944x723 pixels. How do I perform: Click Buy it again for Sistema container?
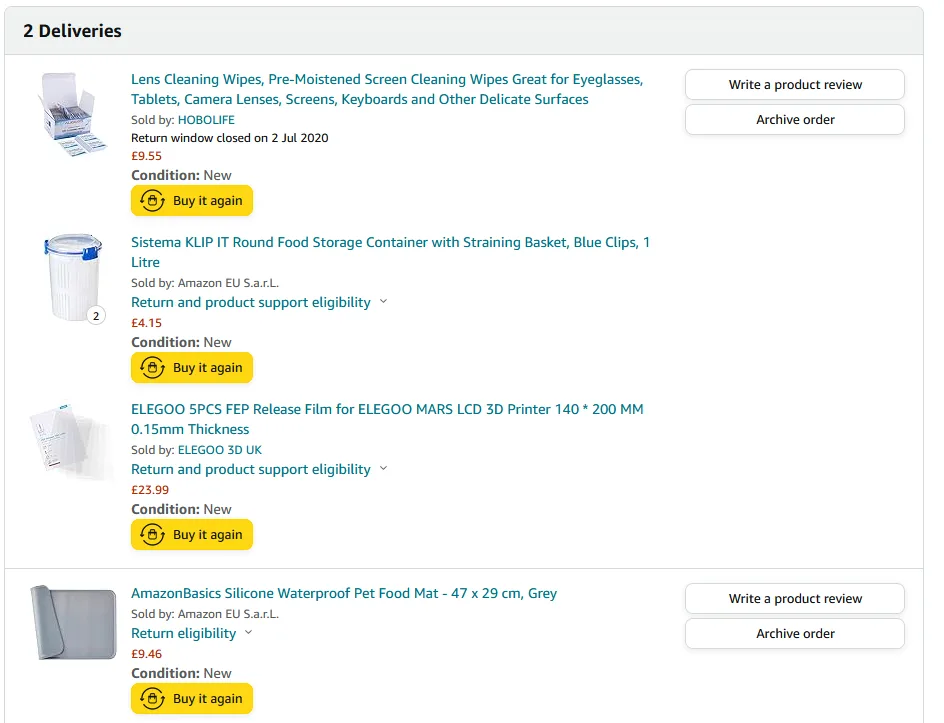[x=192, y=367]
